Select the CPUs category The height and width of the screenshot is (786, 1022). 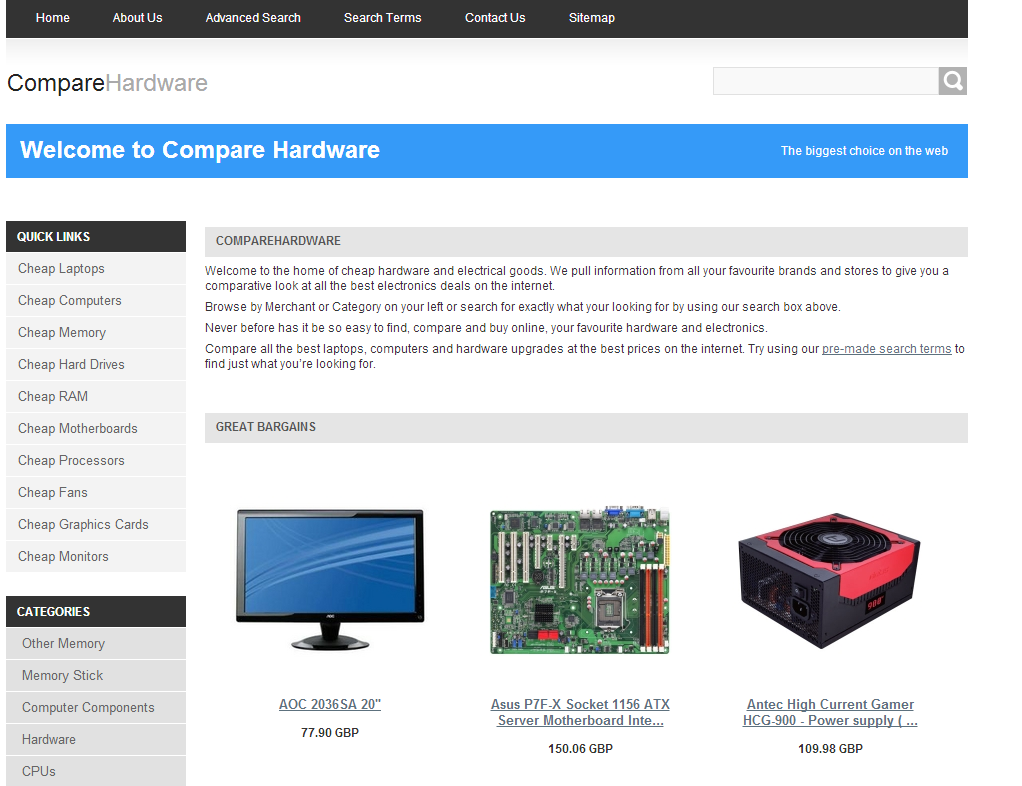point(96,771)
